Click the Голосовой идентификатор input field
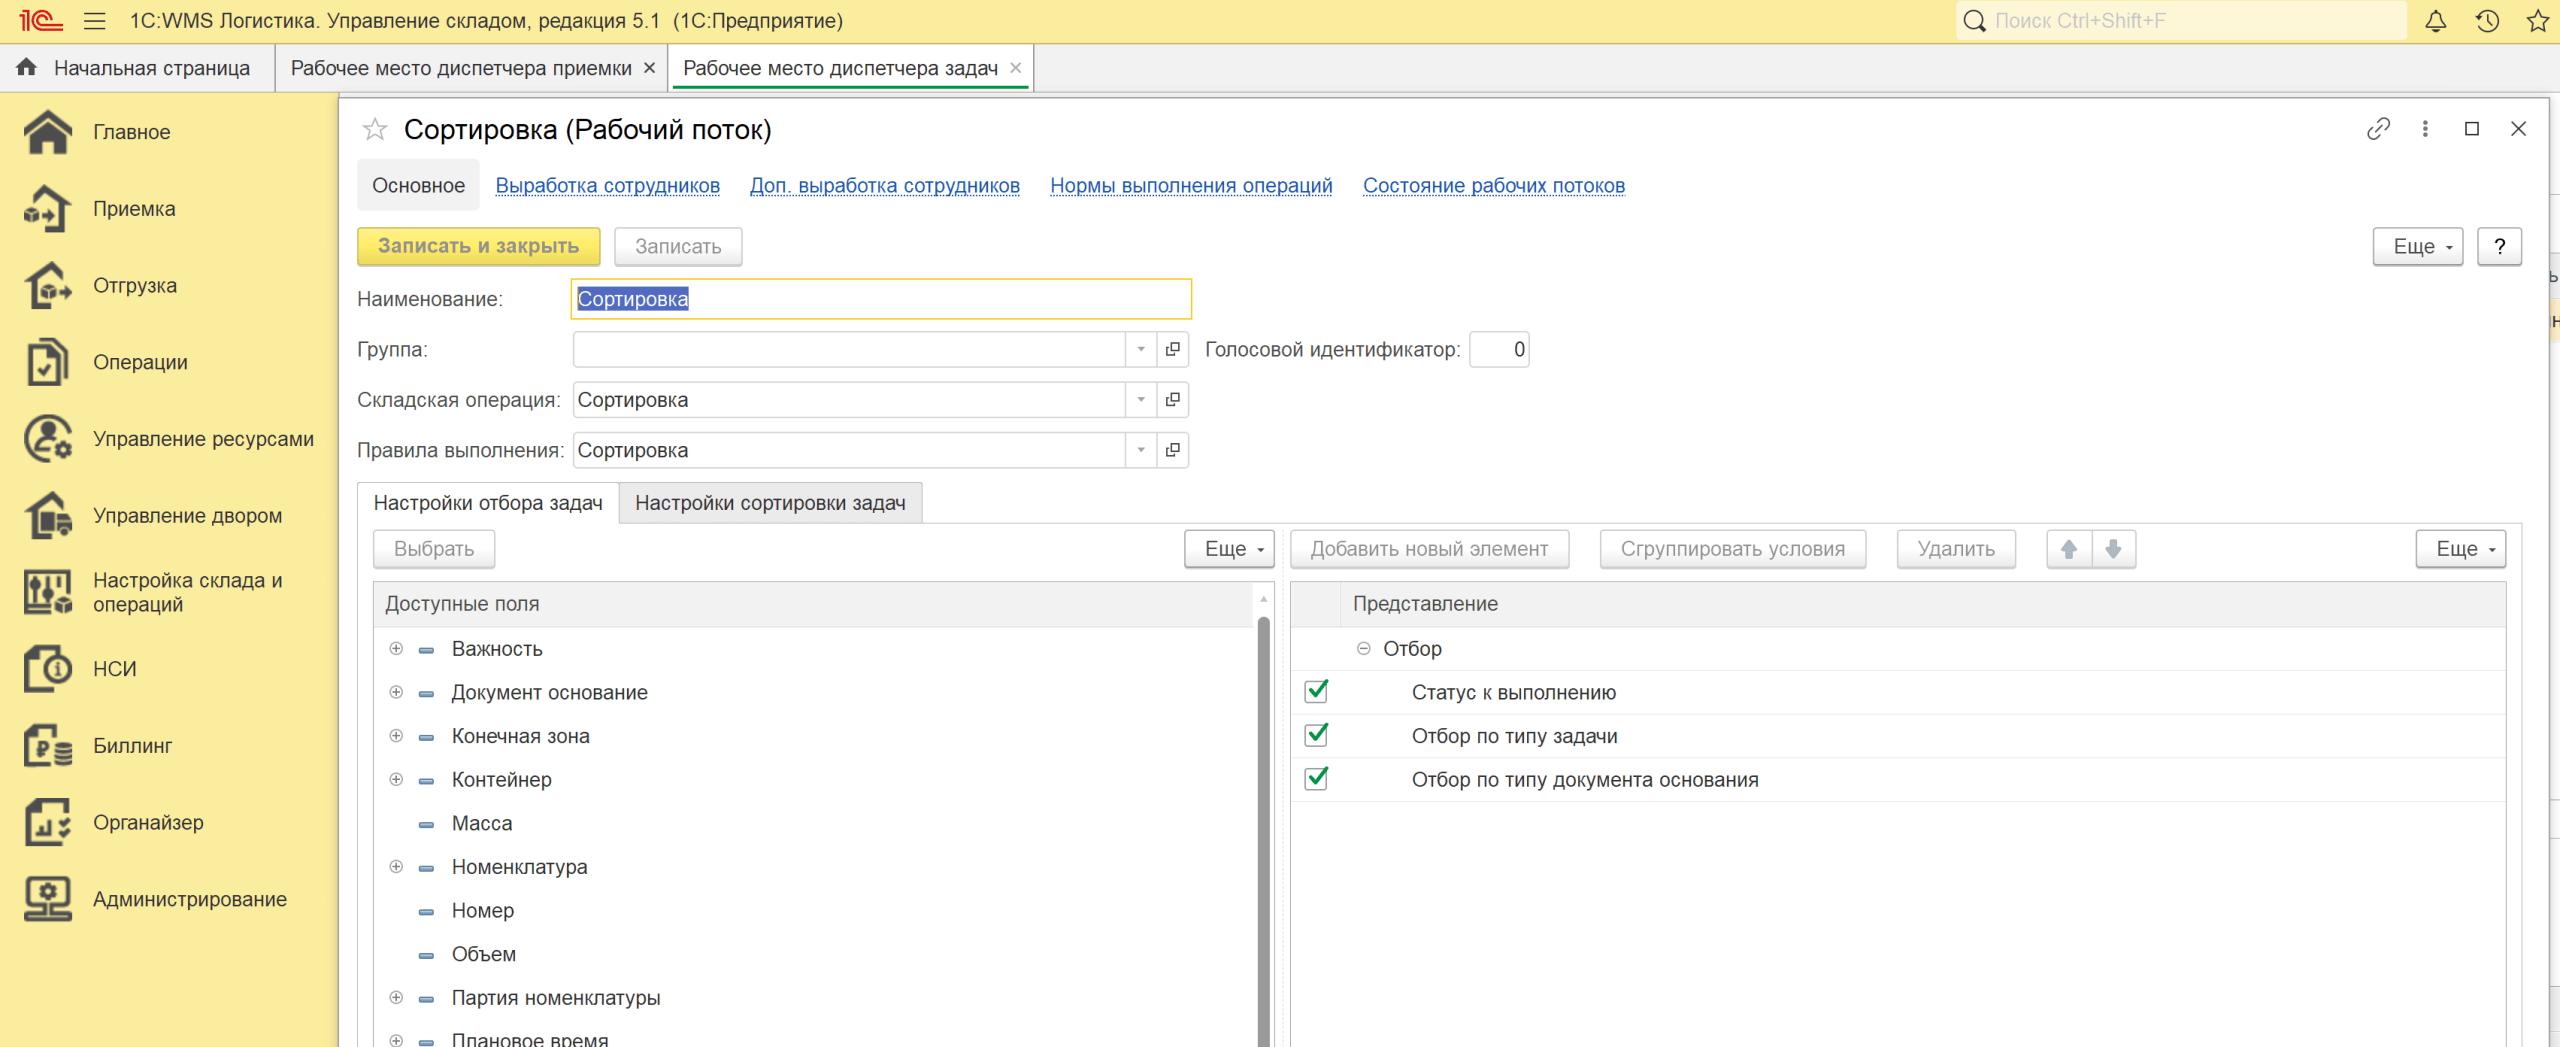The width and height of the screenshot is (2560, 1047). click(1498, 350)
